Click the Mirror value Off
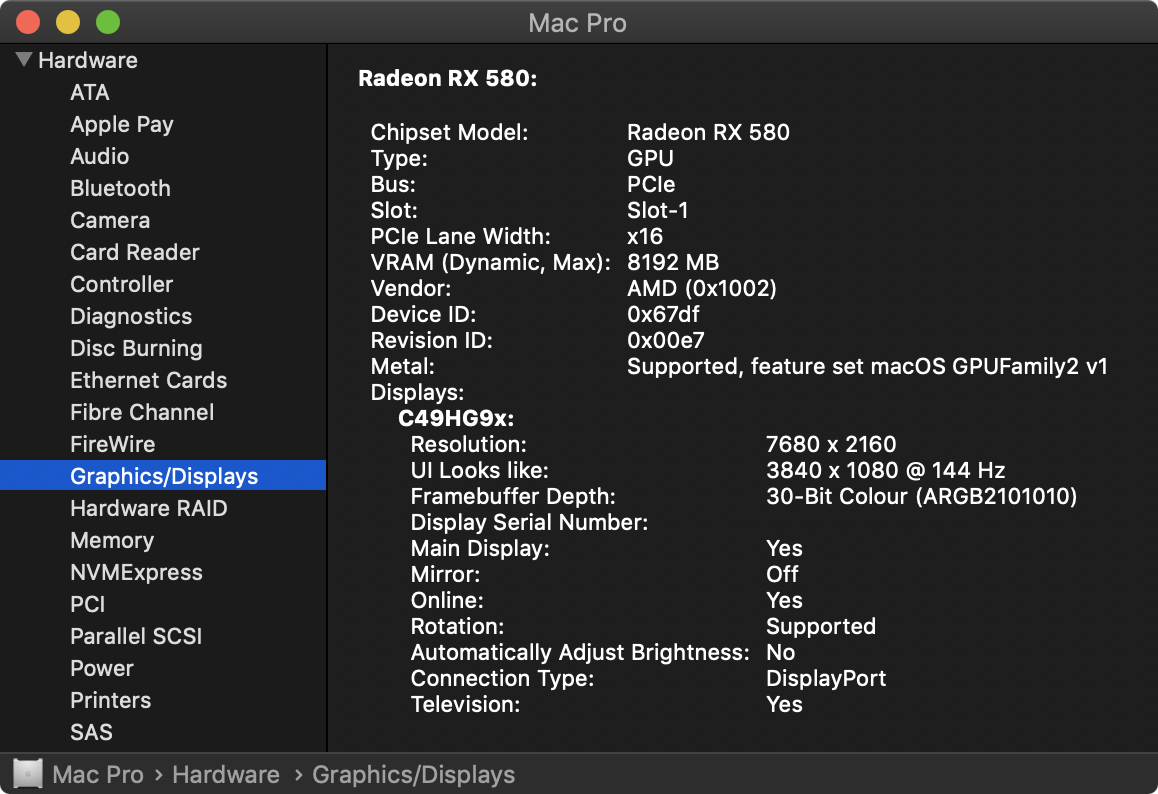 (781, 575)
